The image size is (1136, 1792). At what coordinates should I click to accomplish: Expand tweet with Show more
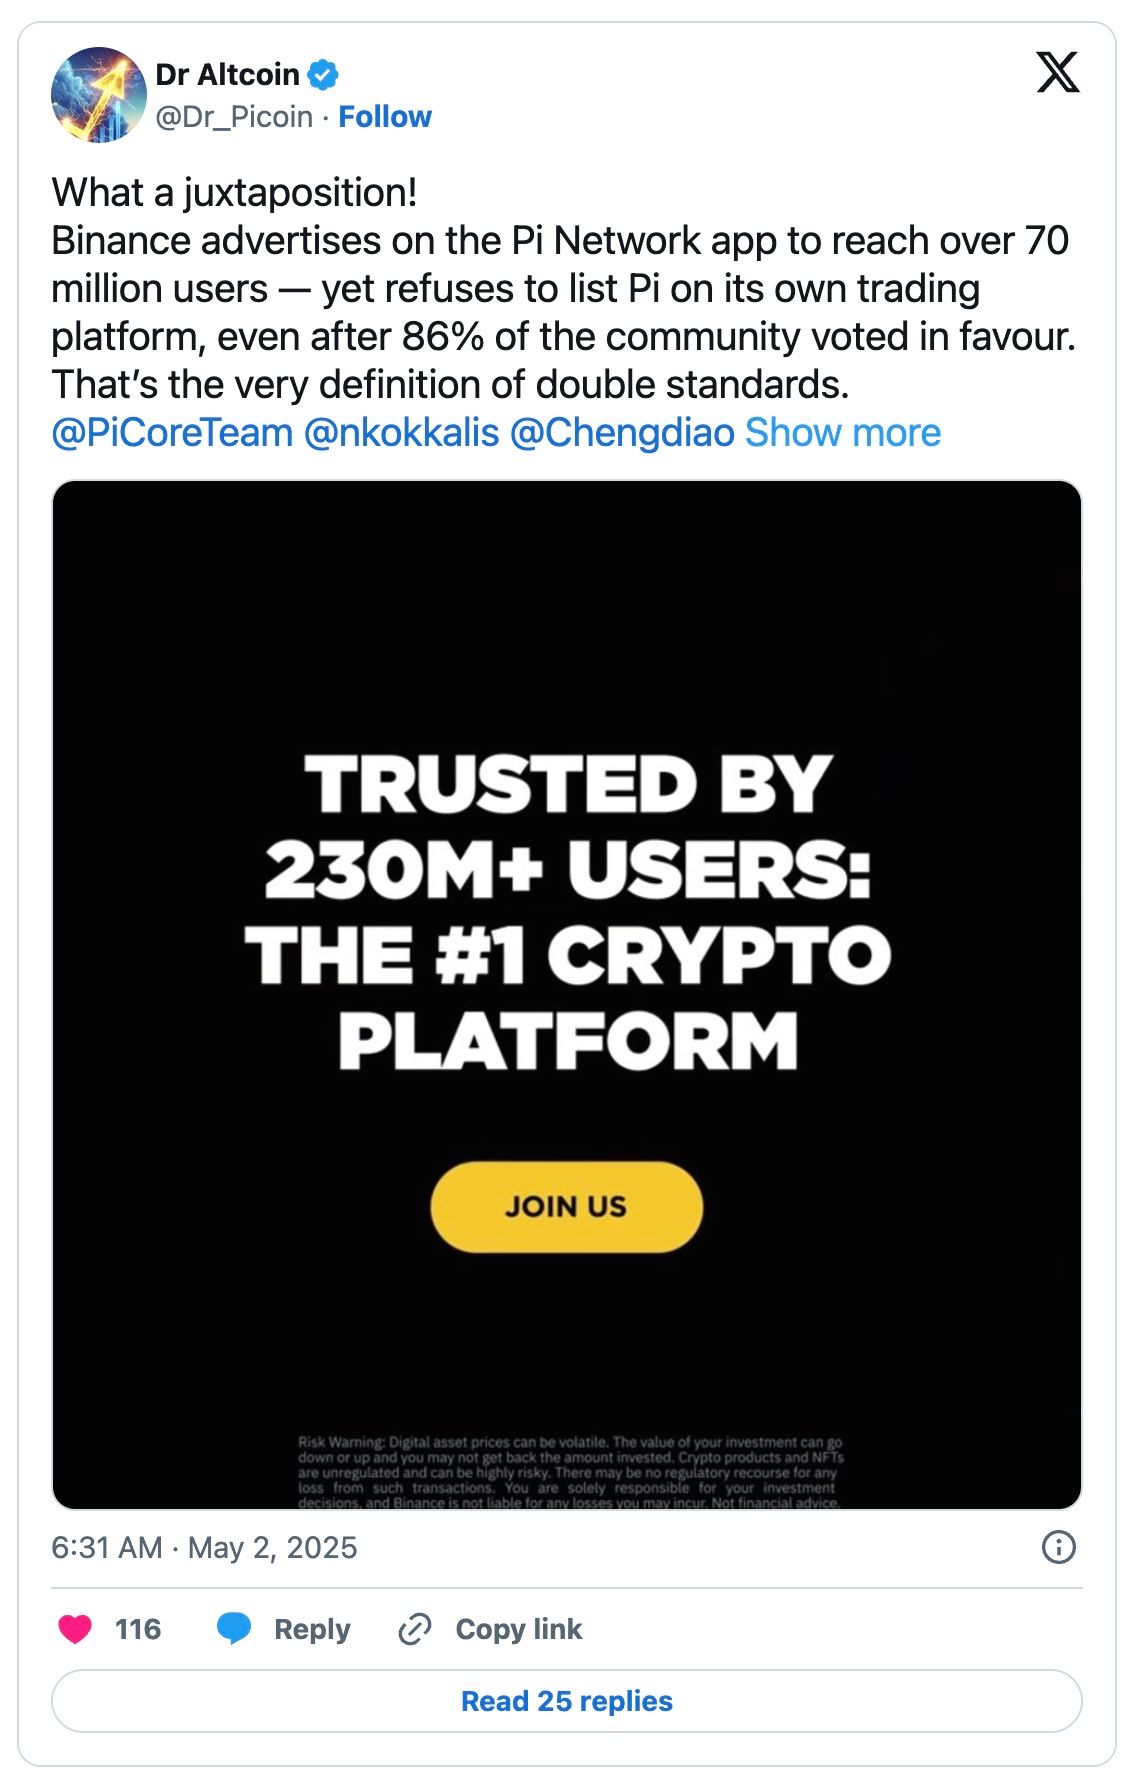842,433
